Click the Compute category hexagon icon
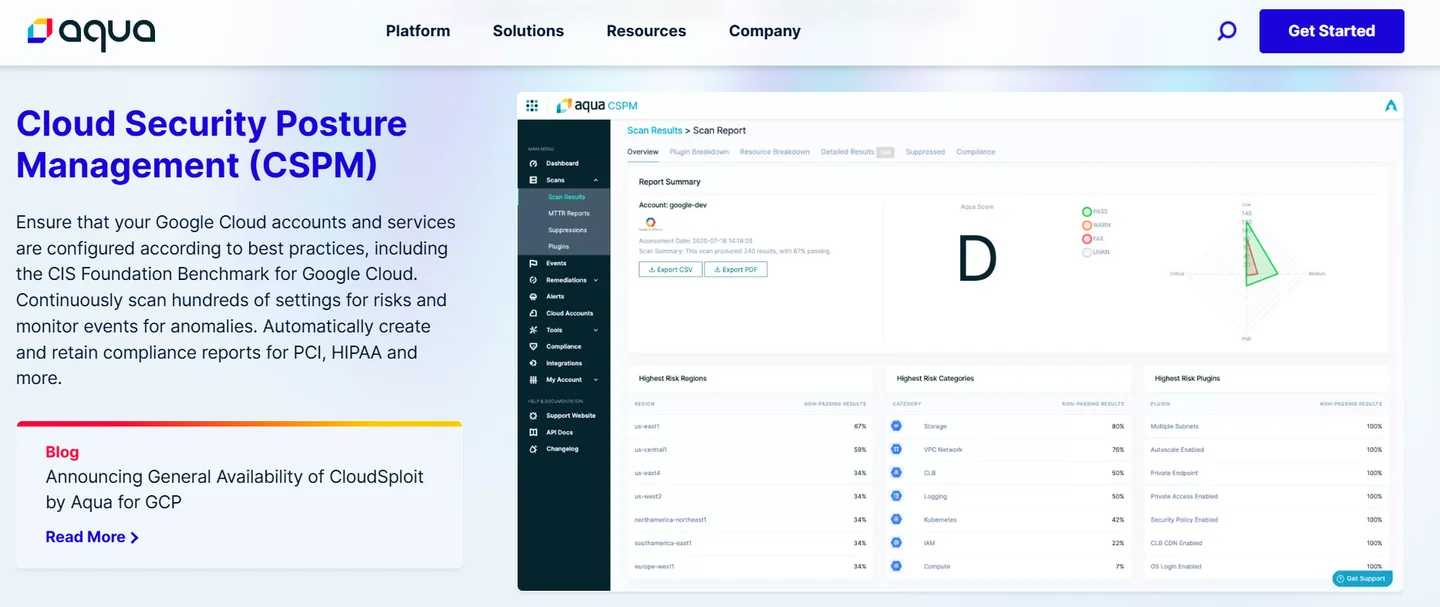 click(896, 566)
